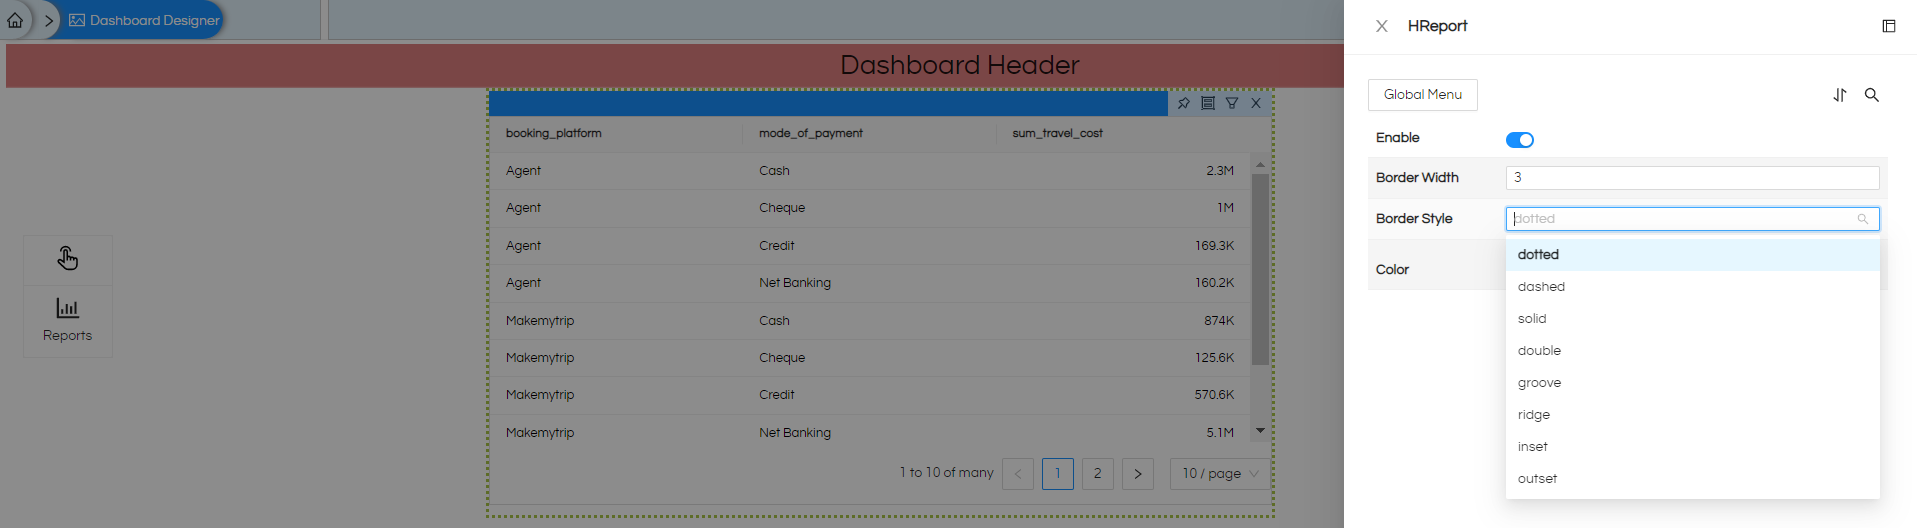Screen dimensions: 1917x528
Task: Click the booking_platform column header
Action: coord(554,133)
